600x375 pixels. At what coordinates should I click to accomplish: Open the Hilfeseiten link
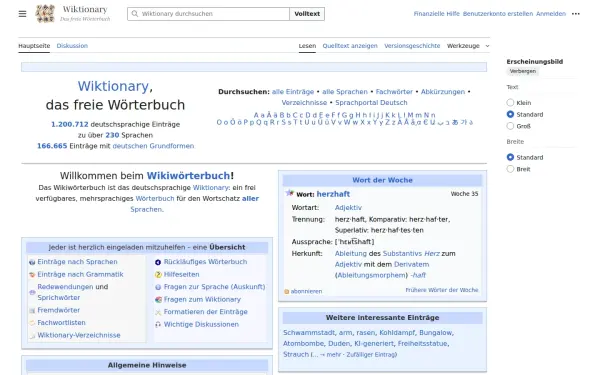pyautogui.click(x=181, y=274)
